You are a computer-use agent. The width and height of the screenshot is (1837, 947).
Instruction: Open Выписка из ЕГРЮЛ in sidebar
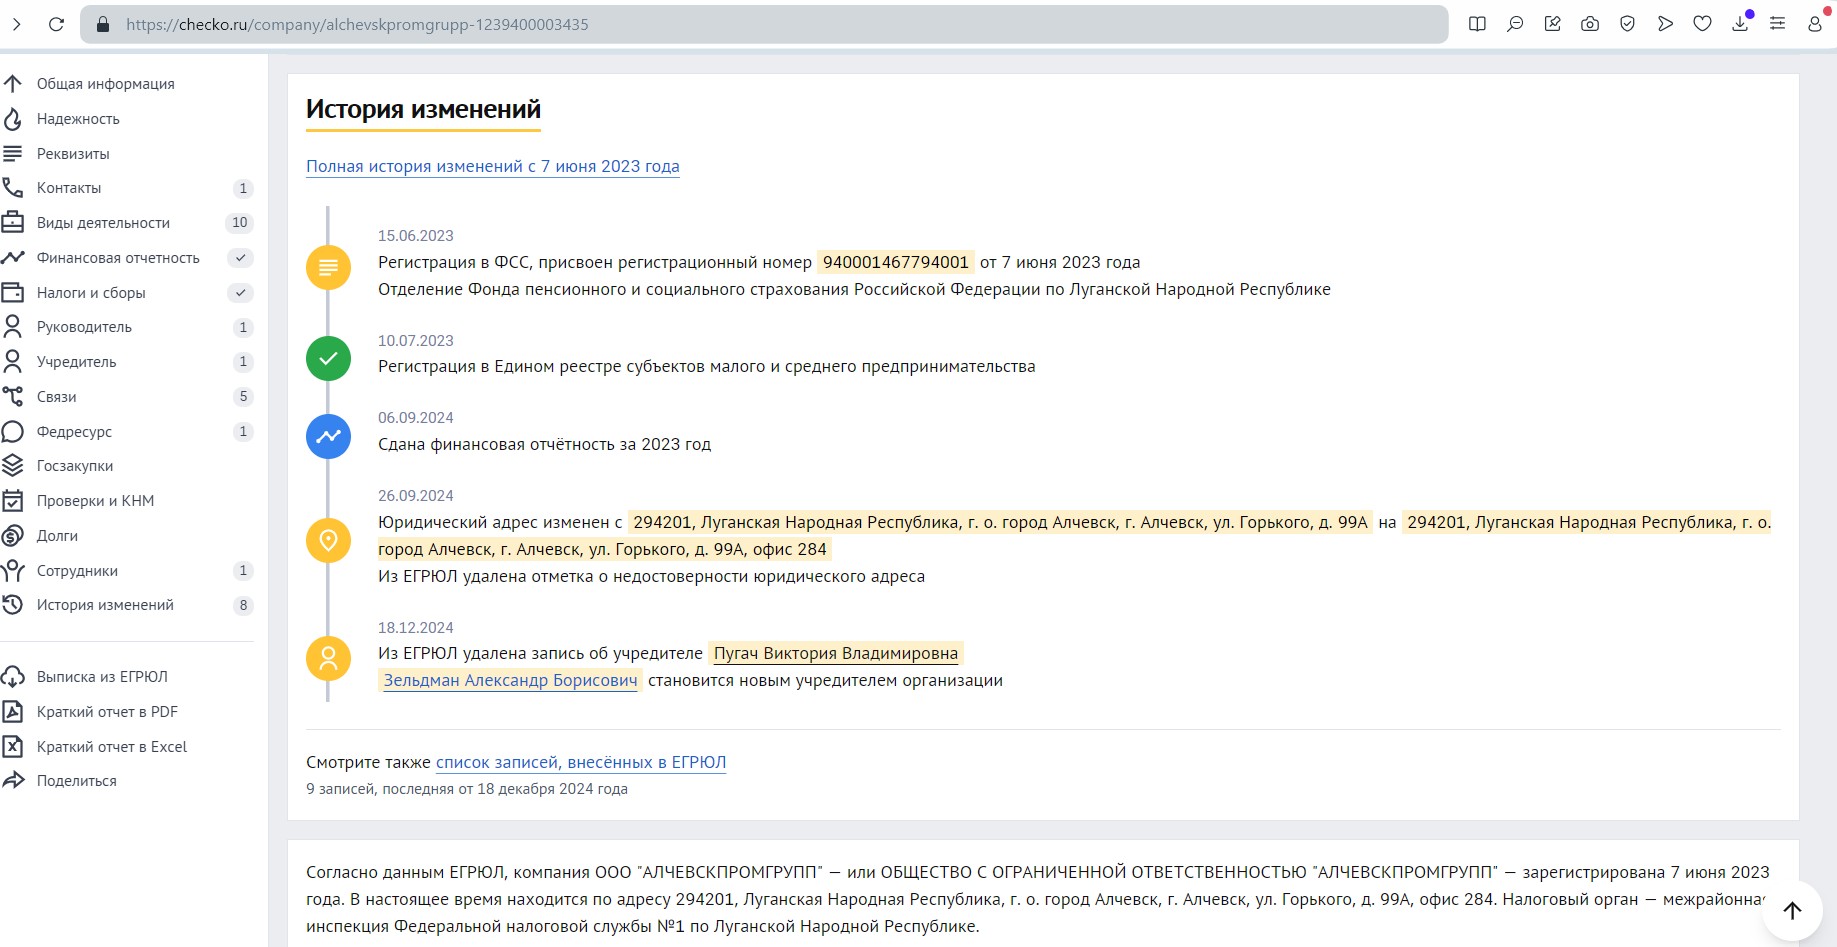102,677
